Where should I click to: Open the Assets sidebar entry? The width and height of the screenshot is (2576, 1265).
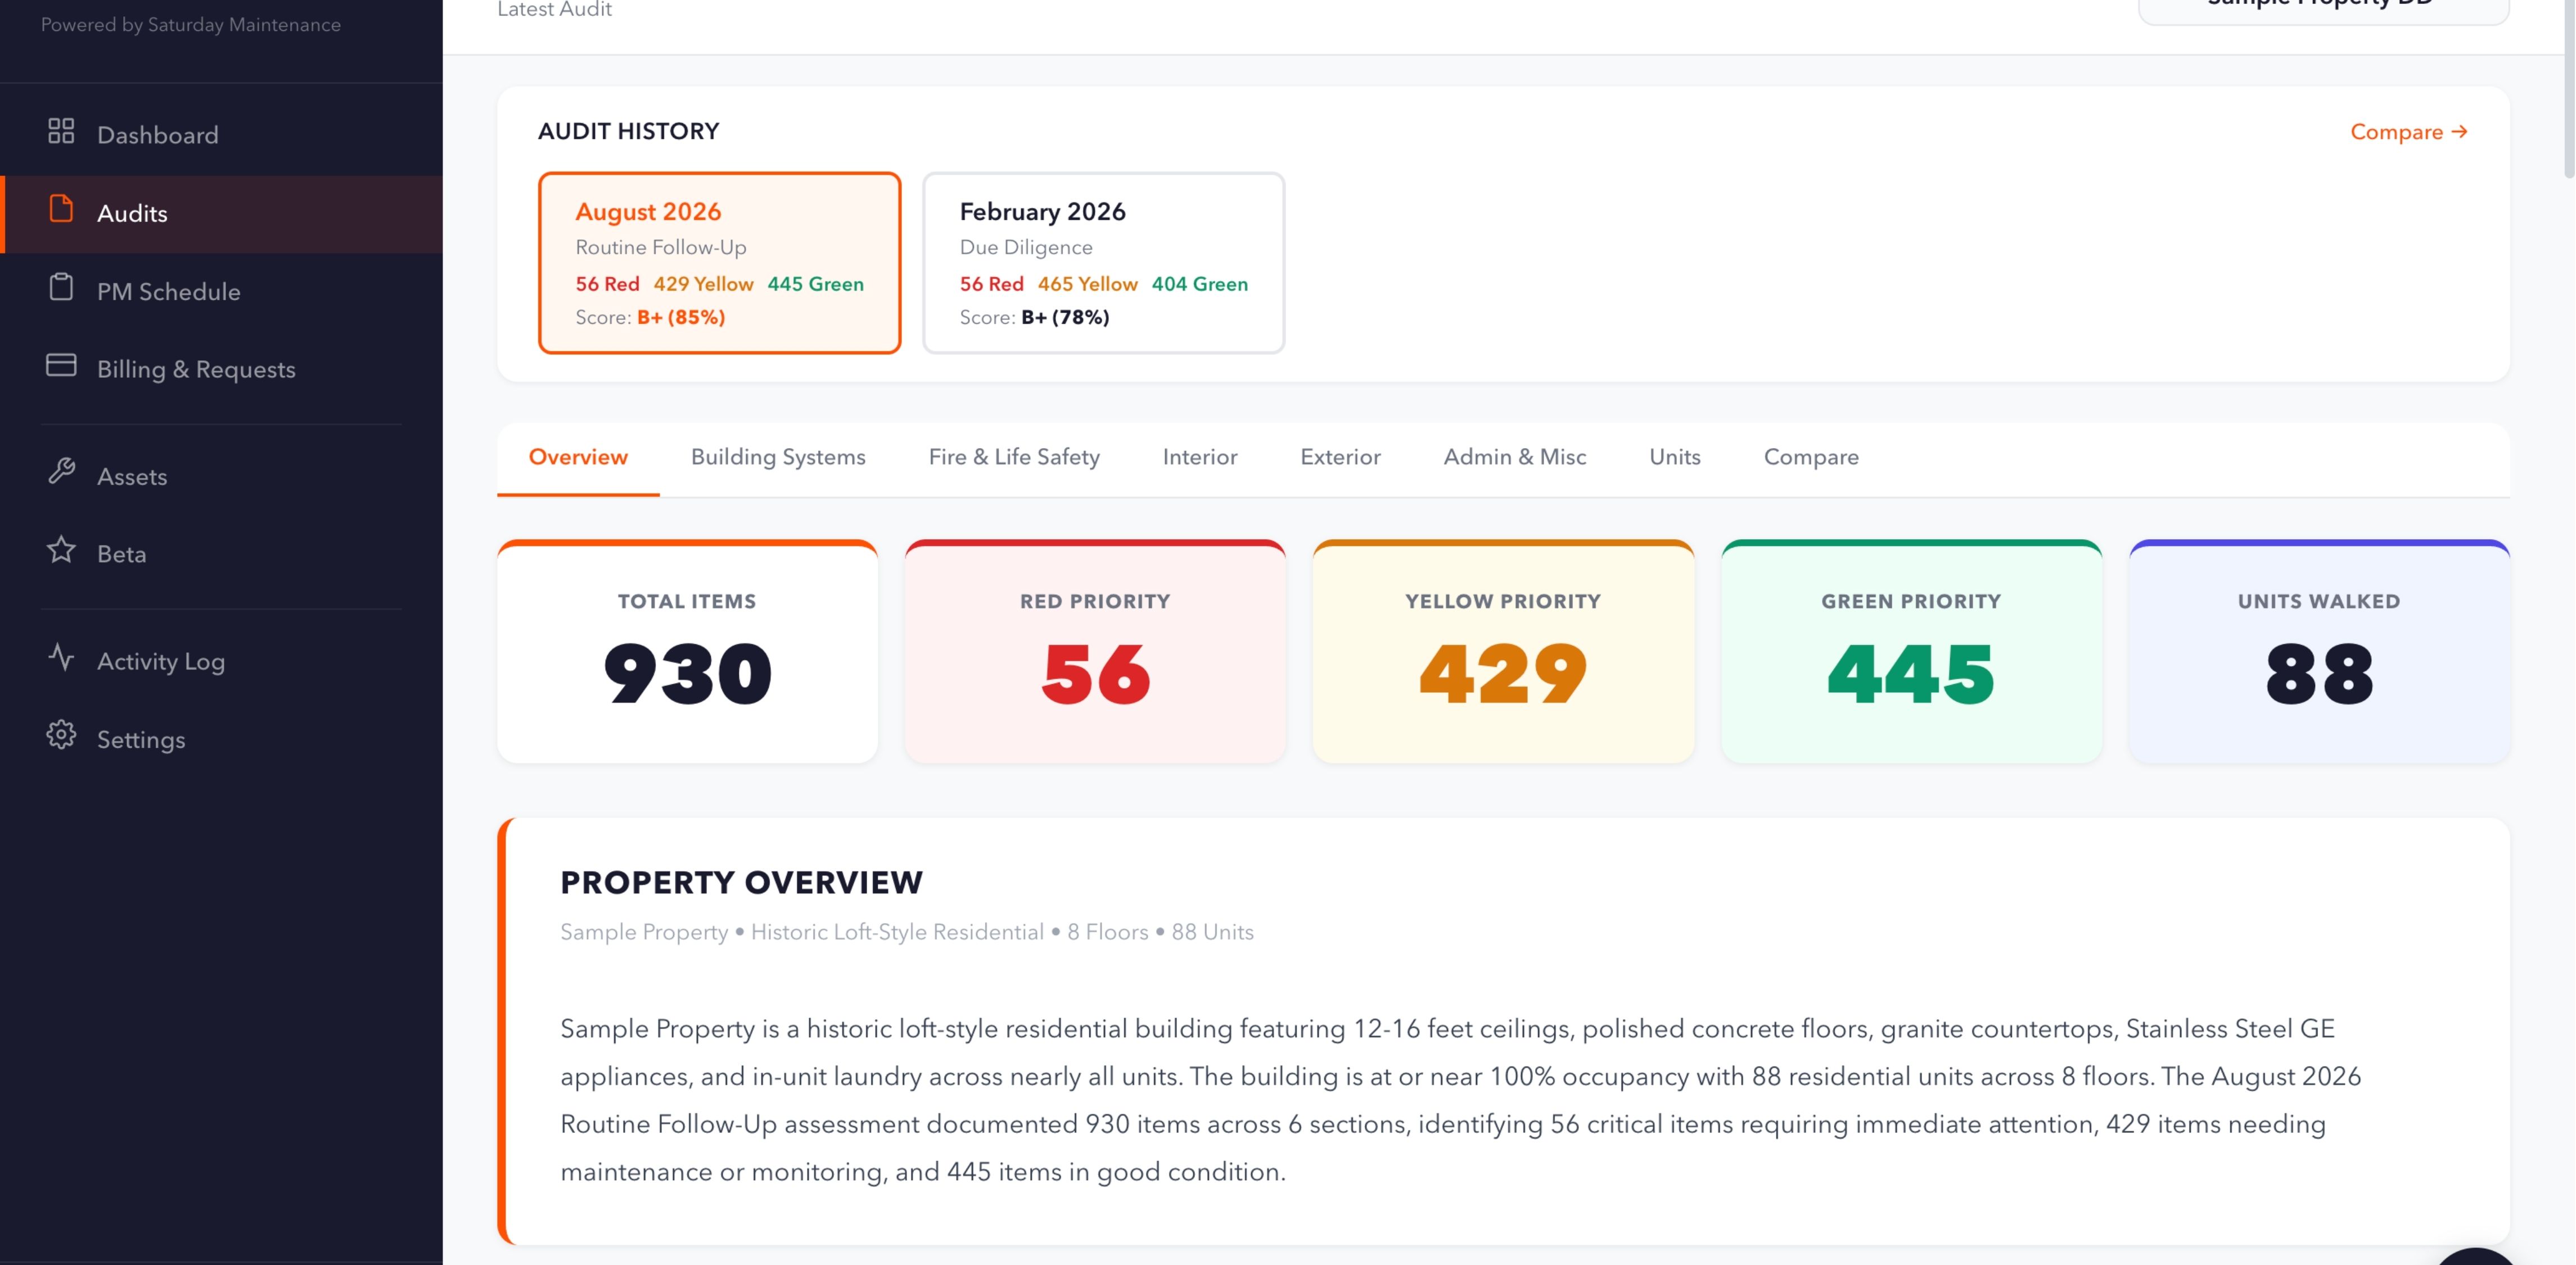(222, 476)
